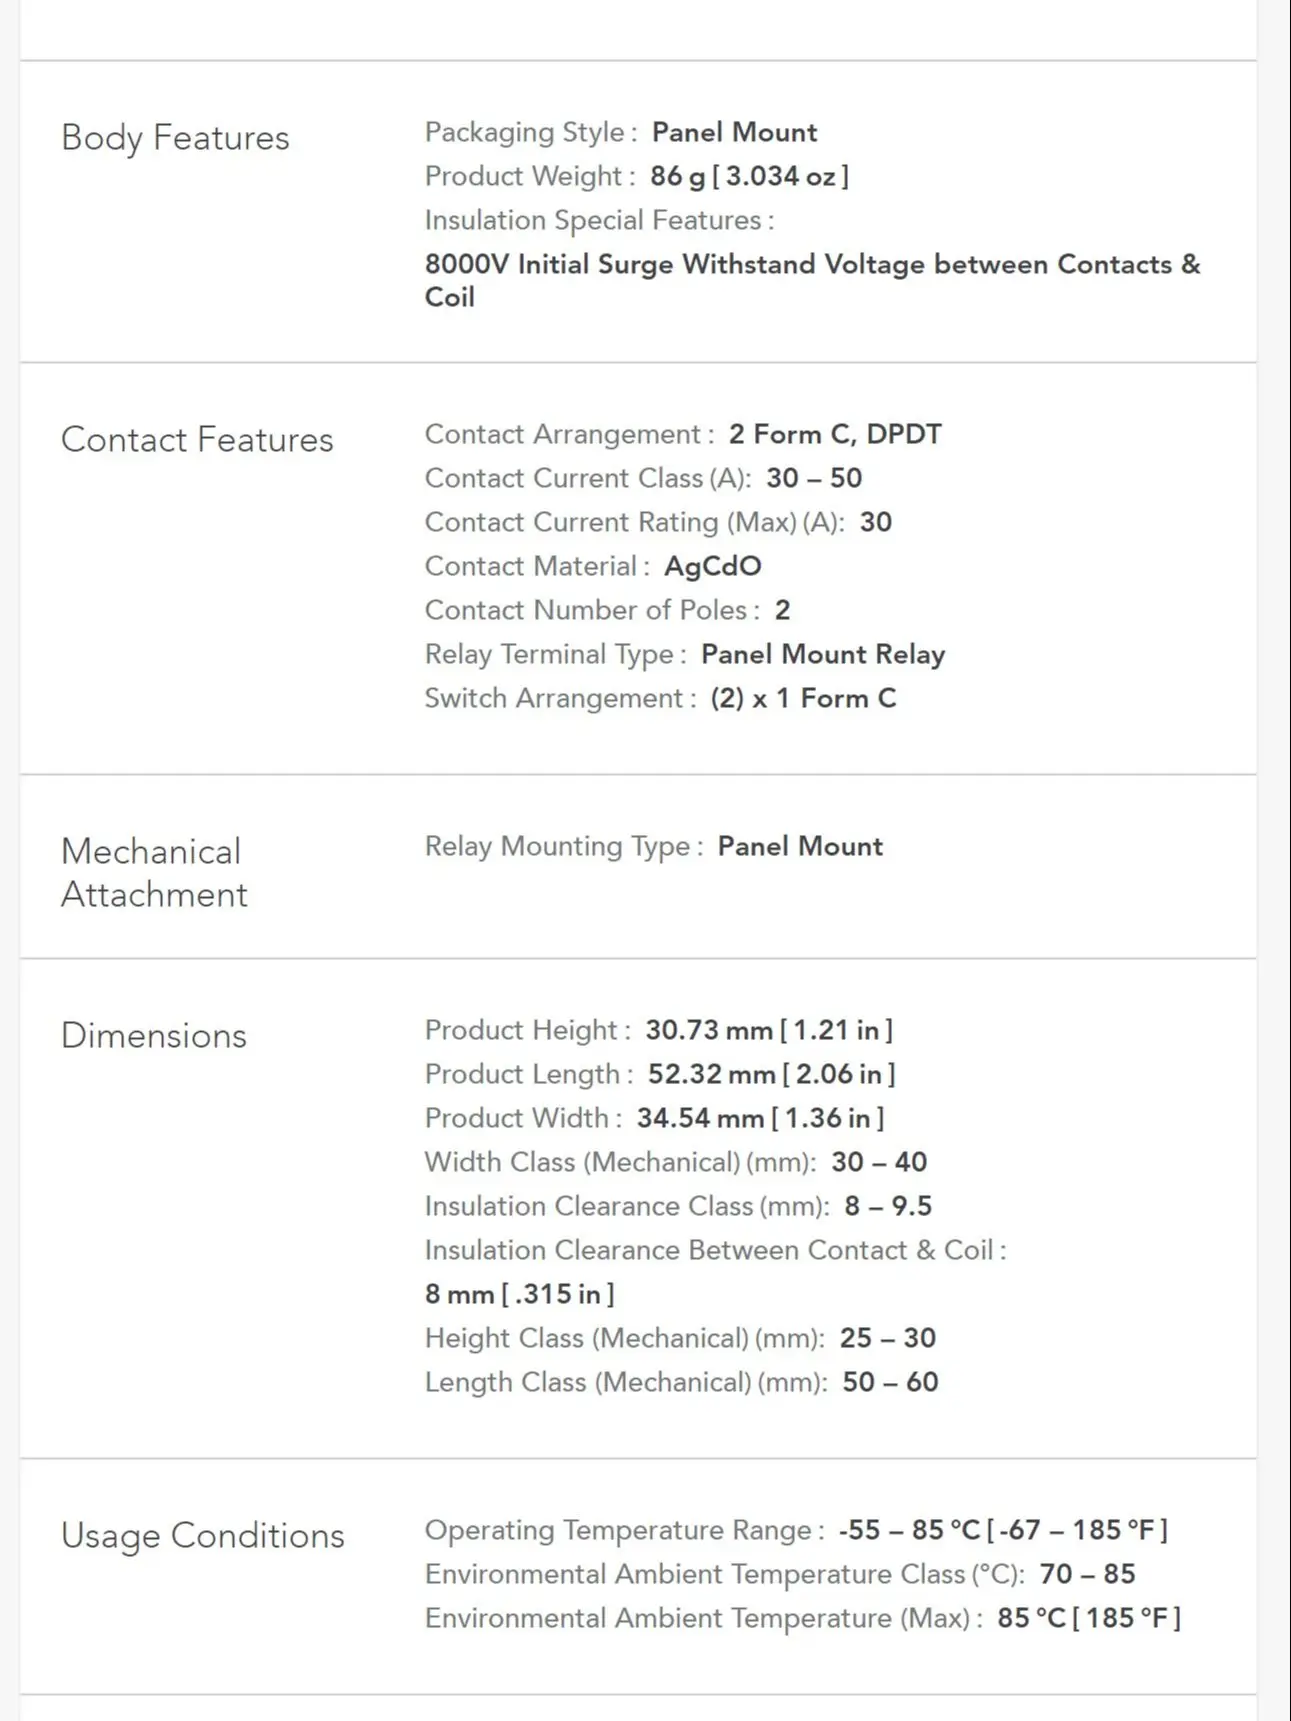Click the Panel Mount Relay terminal type
The height and width of the screenshot is (1721, 1291).
pyautogui.click(x=823, y=654)
